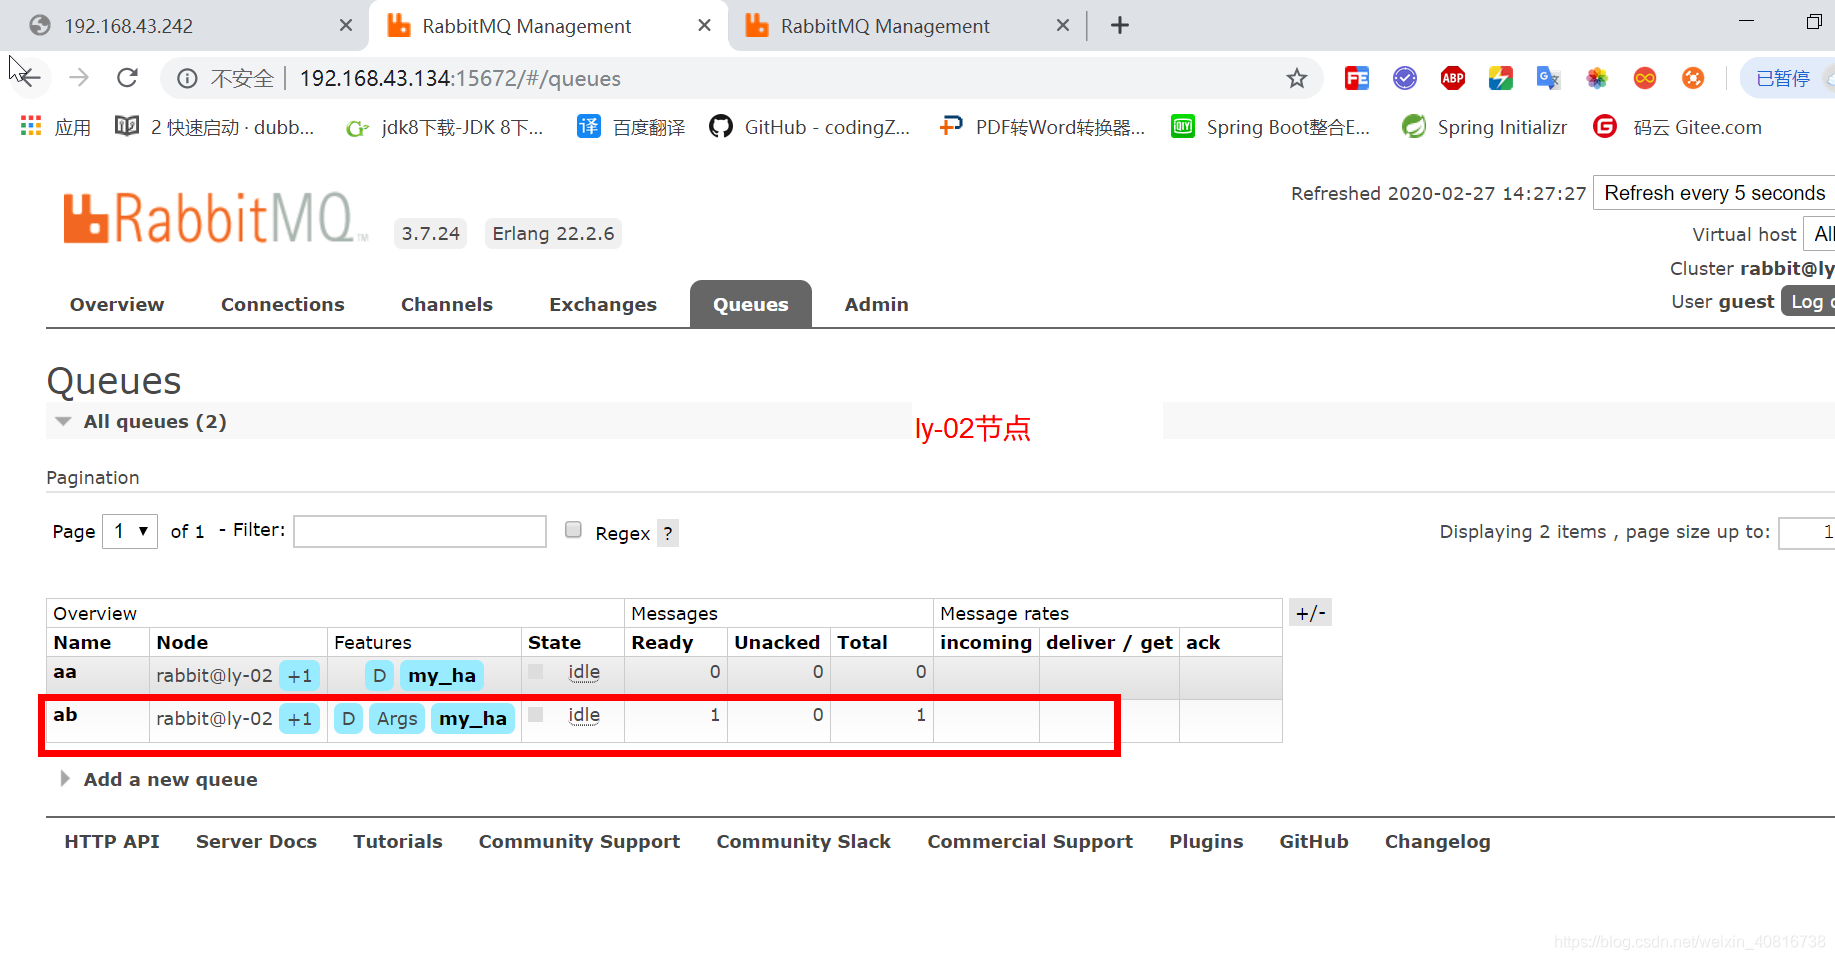Expand Add a new queue section
1835x960 pixels.
pyautogui.click(x=160, y=779)
